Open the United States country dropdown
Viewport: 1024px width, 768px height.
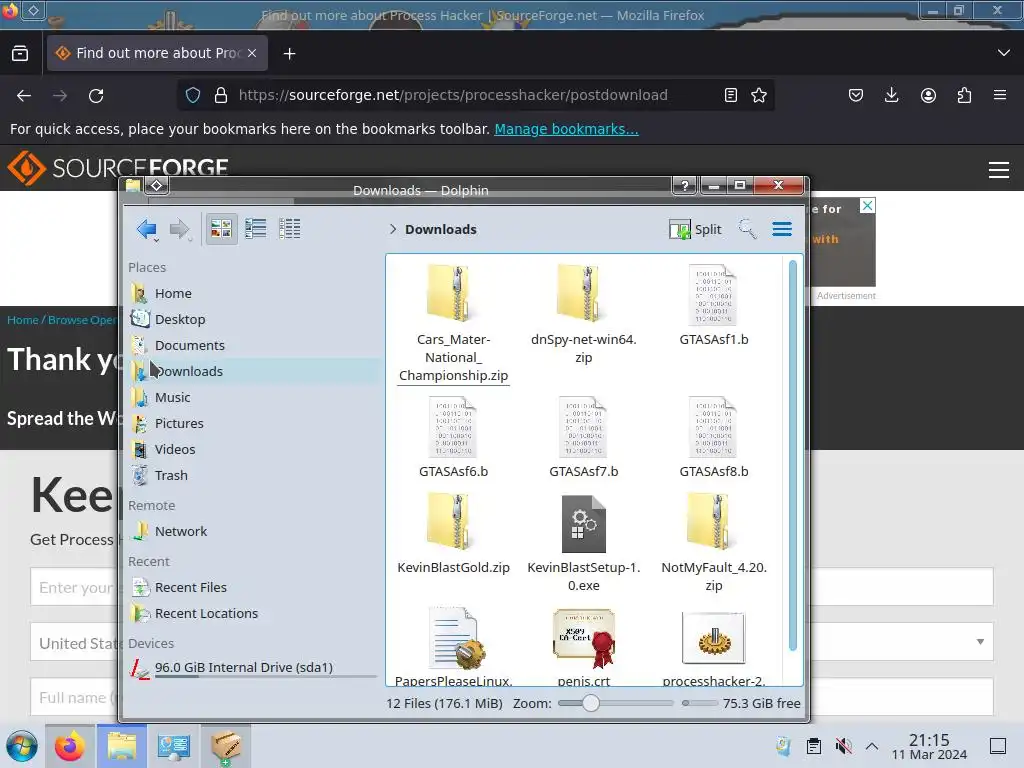(x=511, y=642)
